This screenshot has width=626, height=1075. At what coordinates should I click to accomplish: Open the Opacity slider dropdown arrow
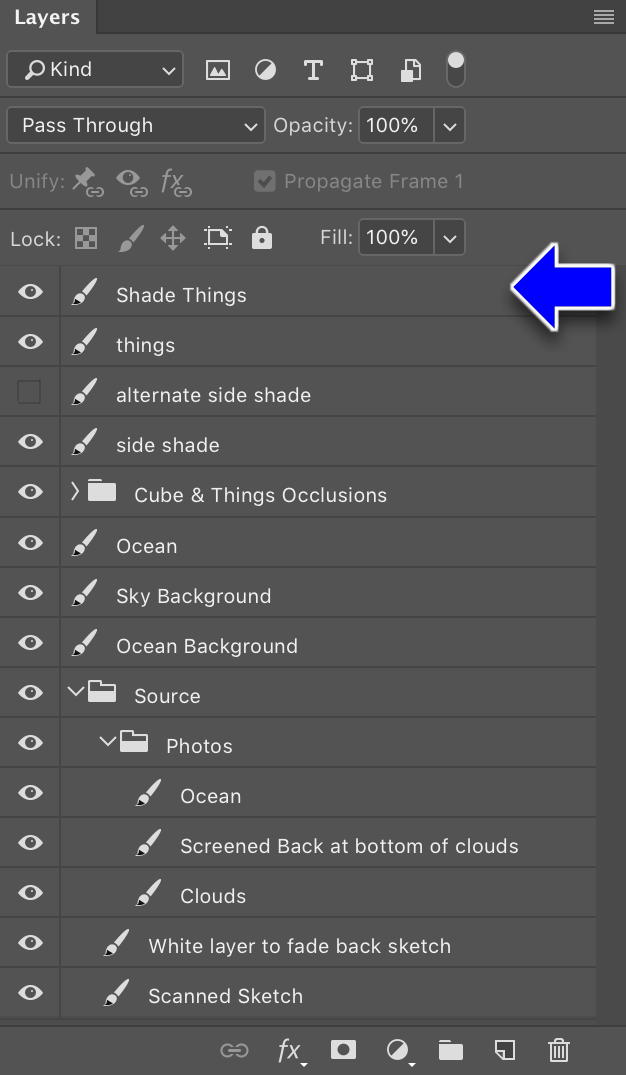click(x=450, y=125)
